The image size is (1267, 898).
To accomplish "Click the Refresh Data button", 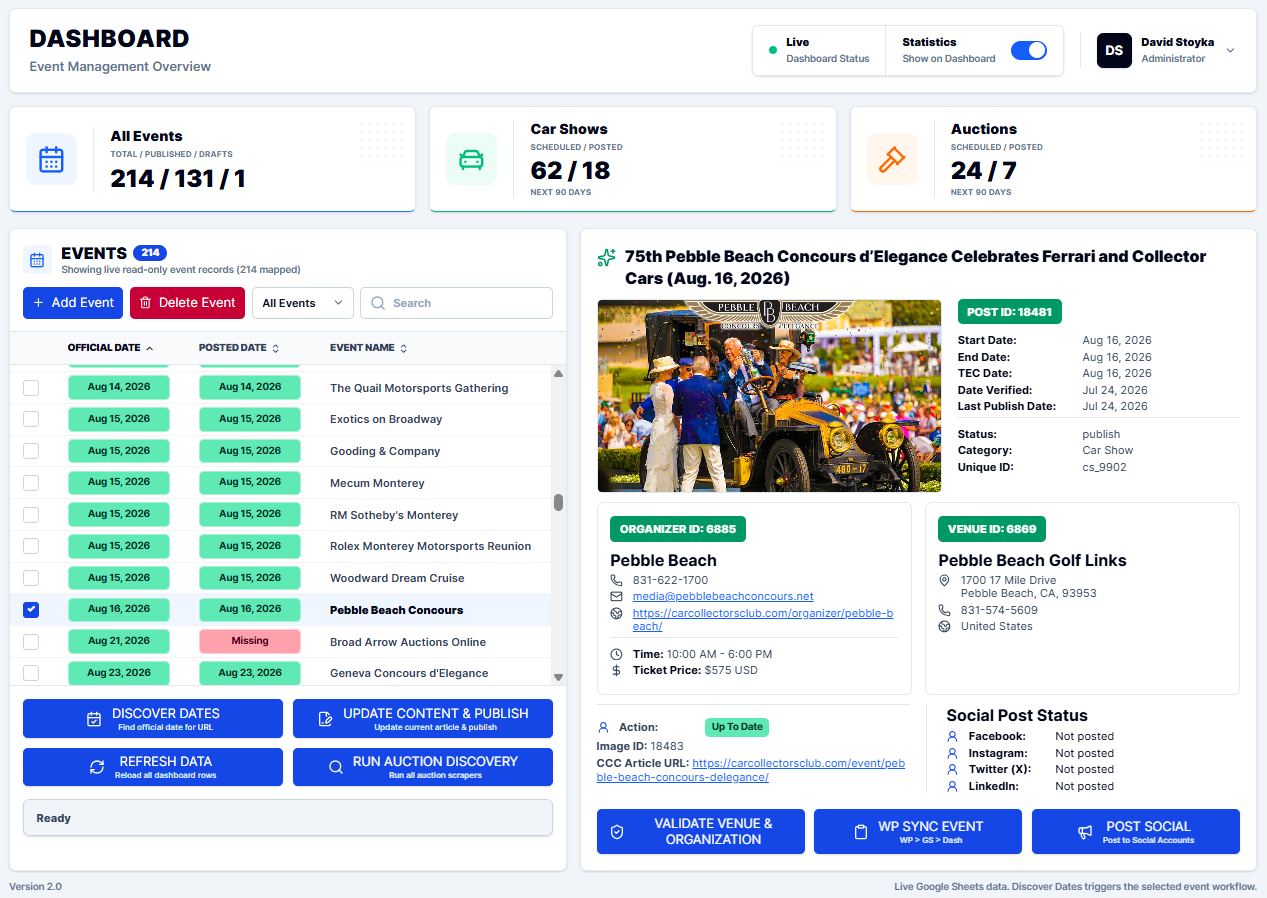I will pos(153,767).
